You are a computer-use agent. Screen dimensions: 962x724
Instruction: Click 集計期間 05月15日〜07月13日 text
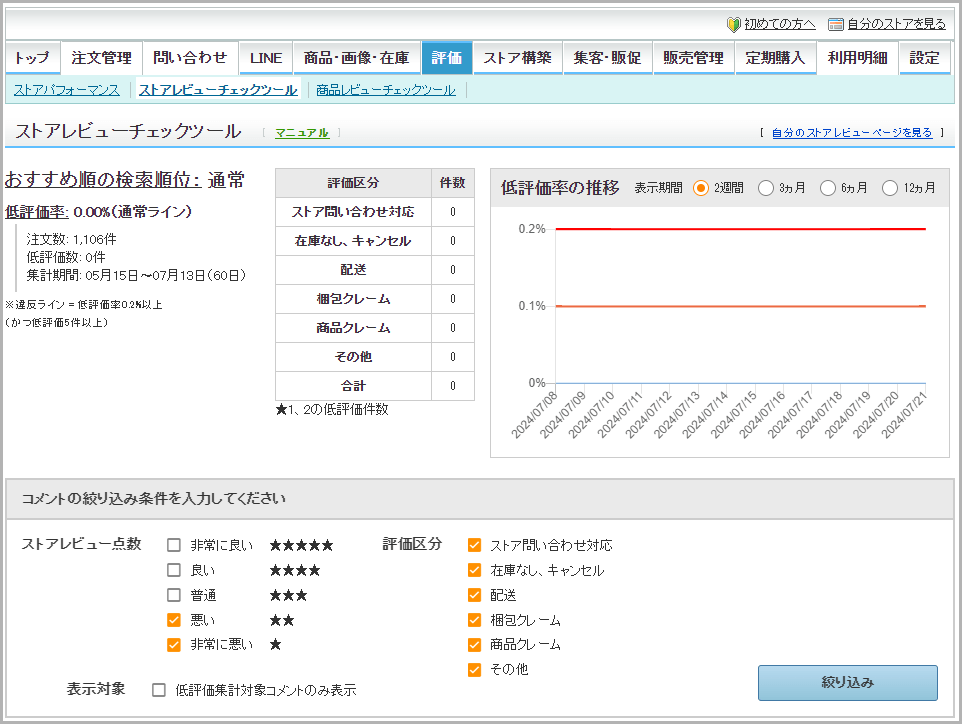pos(136,275)
